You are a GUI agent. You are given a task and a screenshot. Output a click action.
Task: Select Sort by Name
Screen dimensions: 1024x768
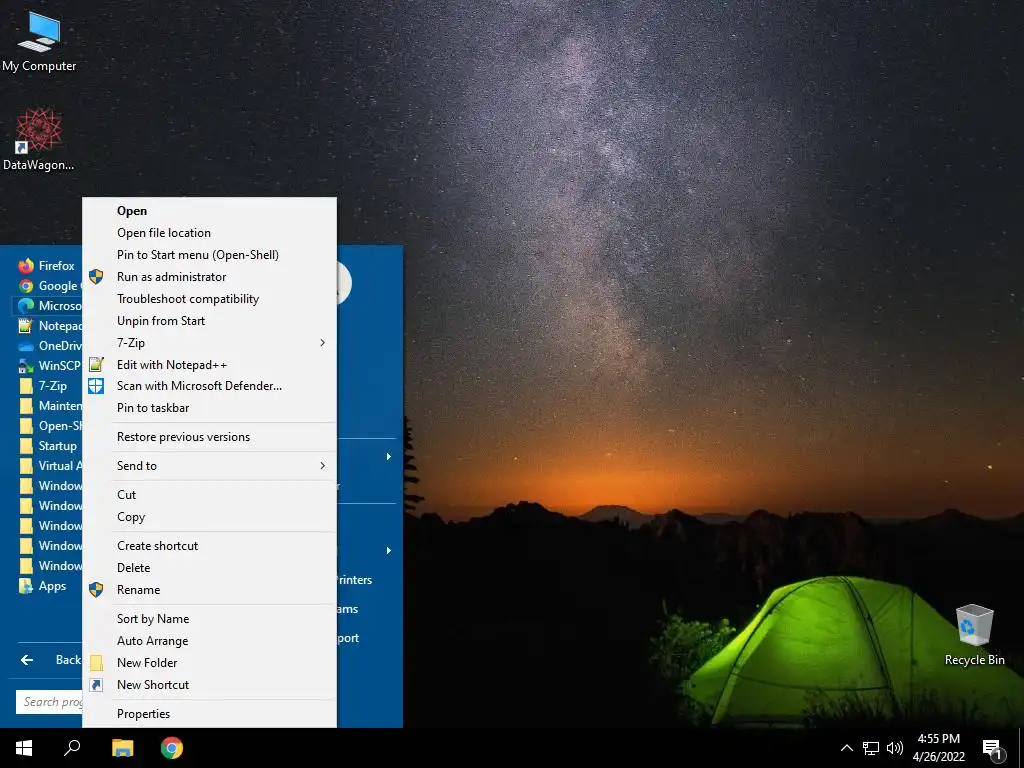click(210, 618)
